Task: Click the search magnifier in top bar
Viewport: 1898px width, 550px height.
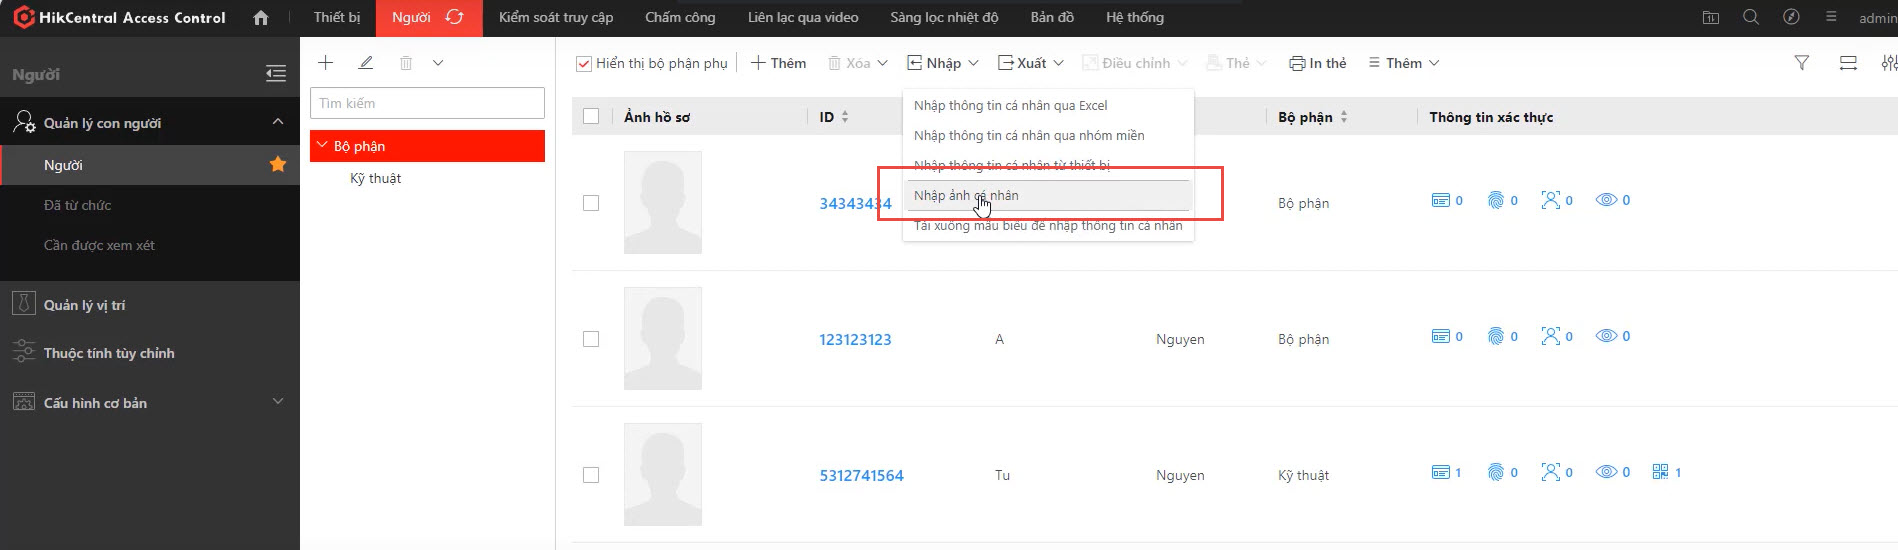Action: click(x=1750, y=18)
